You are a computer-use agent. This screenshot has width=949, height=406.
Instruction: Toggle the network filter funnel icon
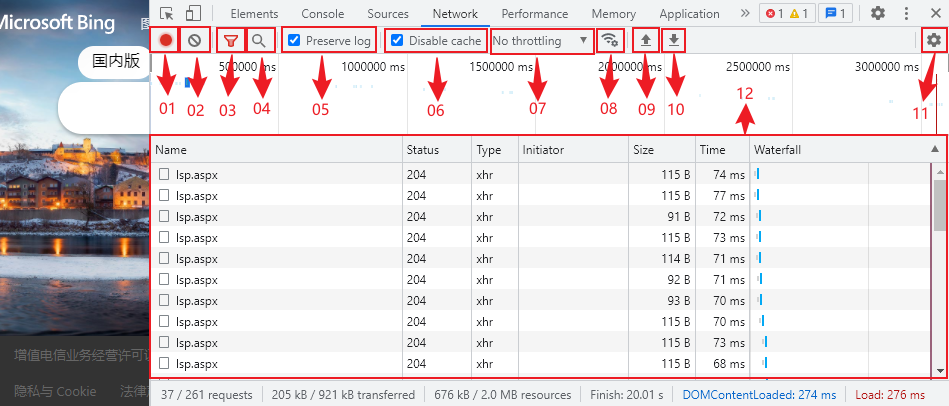coord(230,41)
